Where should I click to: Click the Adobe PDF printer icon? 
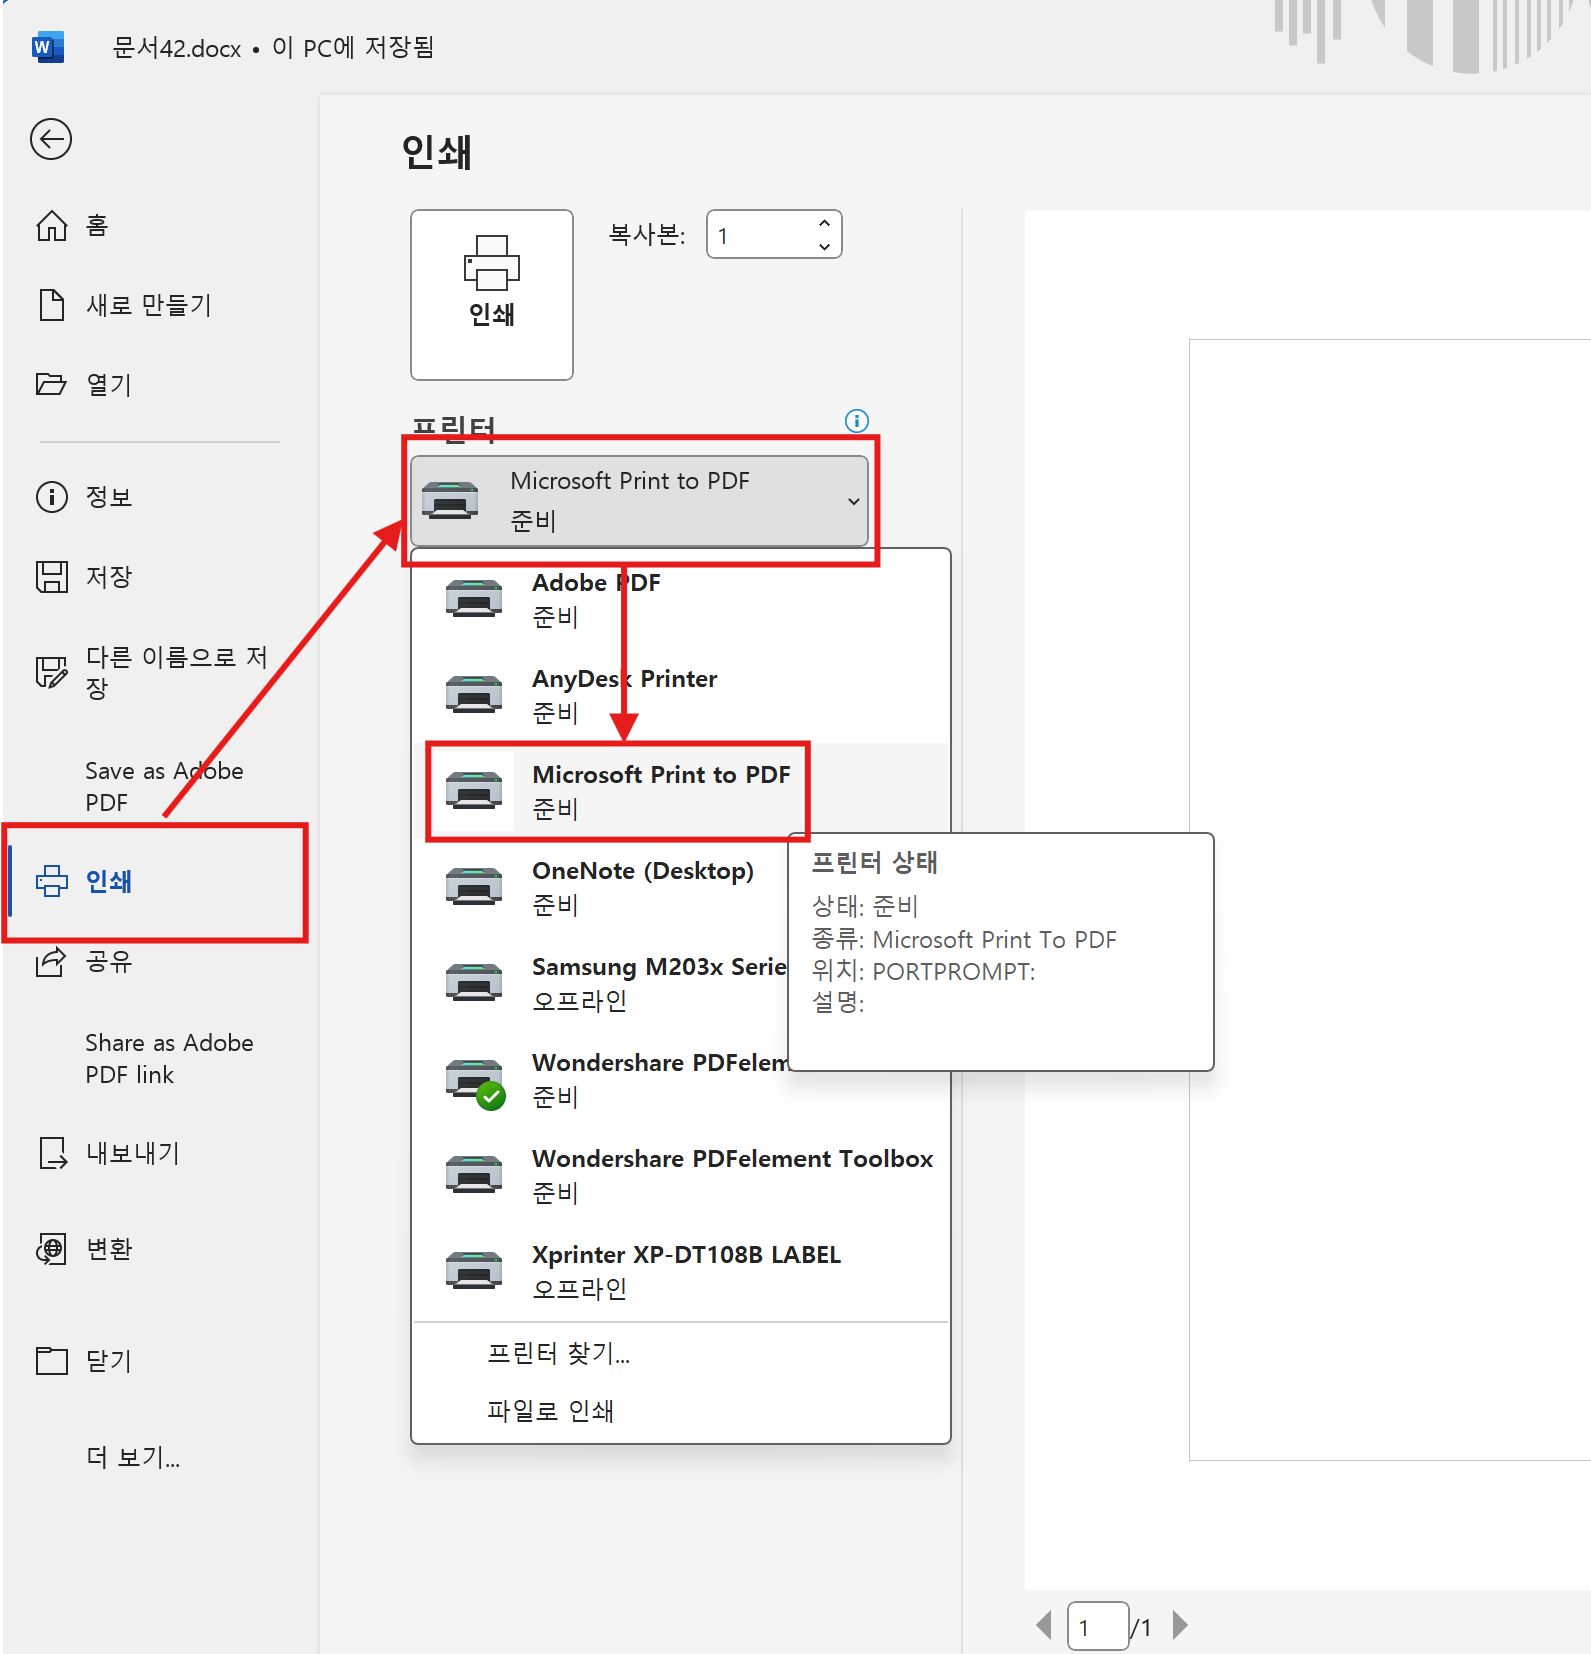click(474, 599)
